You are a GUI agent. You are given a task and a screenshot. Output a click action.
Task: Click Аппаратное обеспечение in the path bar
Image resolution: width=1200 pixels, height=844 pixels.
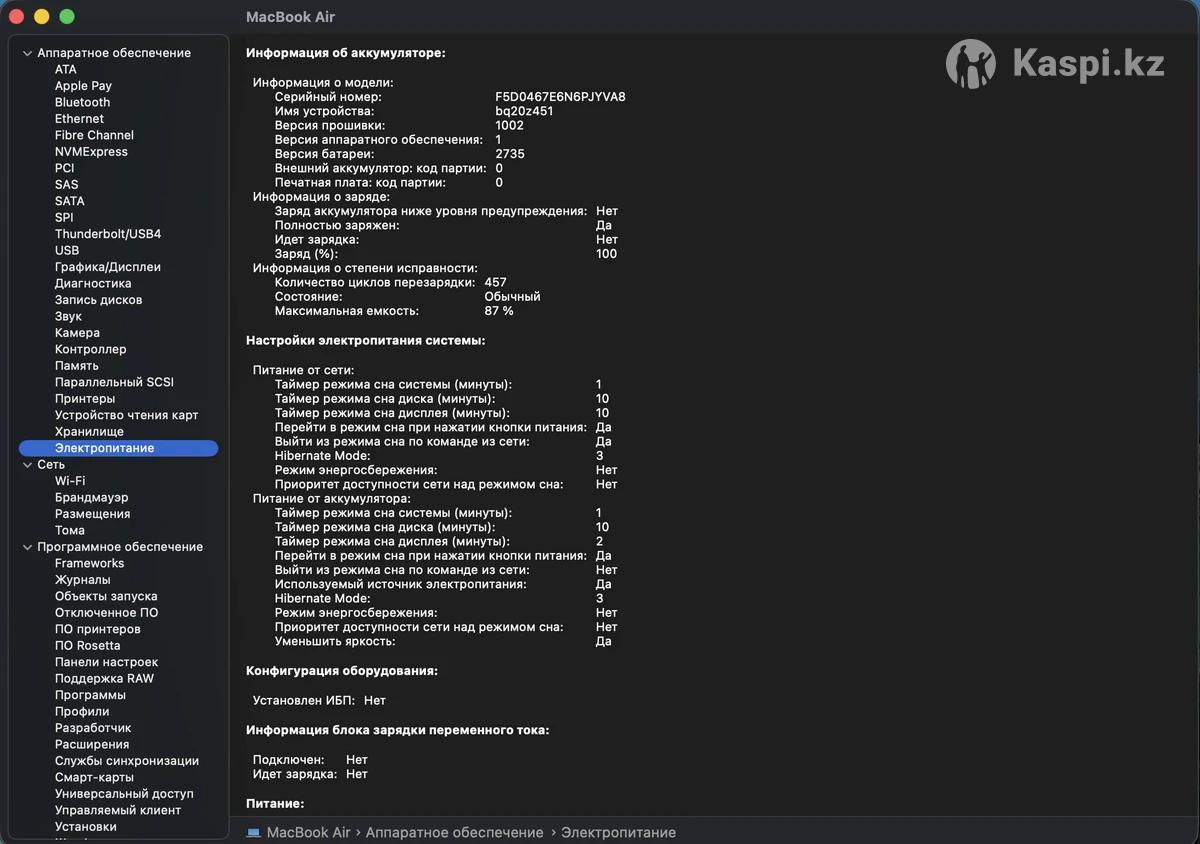pyautogui.click(x=454, y=832)
